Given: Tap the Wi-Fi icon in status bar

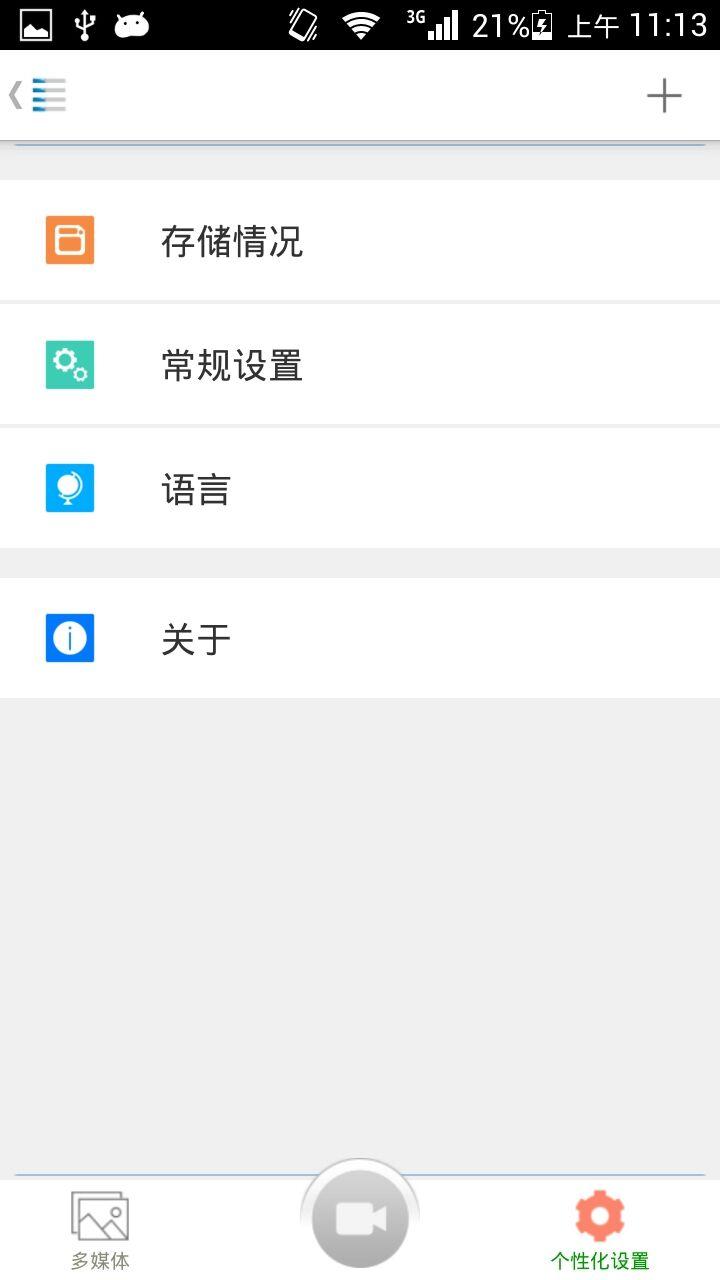Looking at the screenshot, I should click(x=360, y=24).
